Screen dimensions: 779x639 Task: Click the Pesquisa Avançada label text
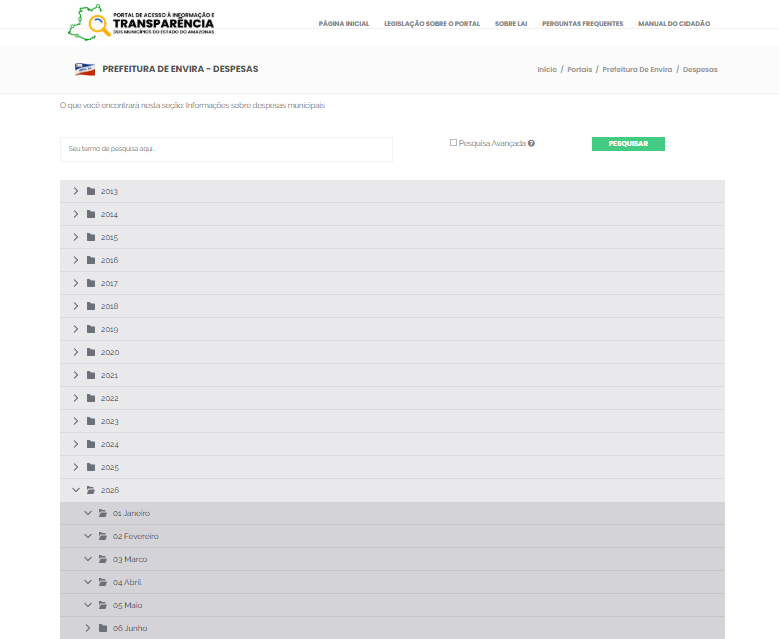pos(492,144)
